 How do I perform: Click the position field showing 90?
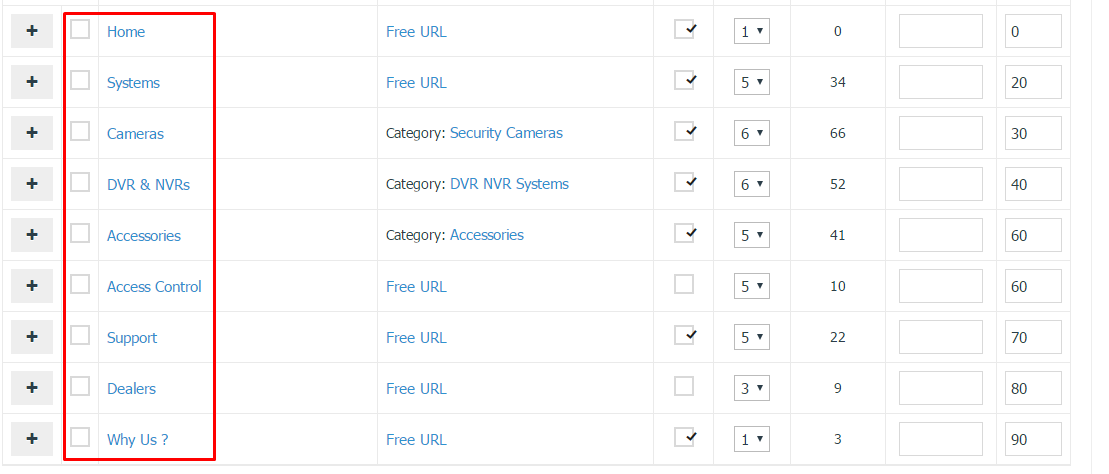tap(1033, 439)
